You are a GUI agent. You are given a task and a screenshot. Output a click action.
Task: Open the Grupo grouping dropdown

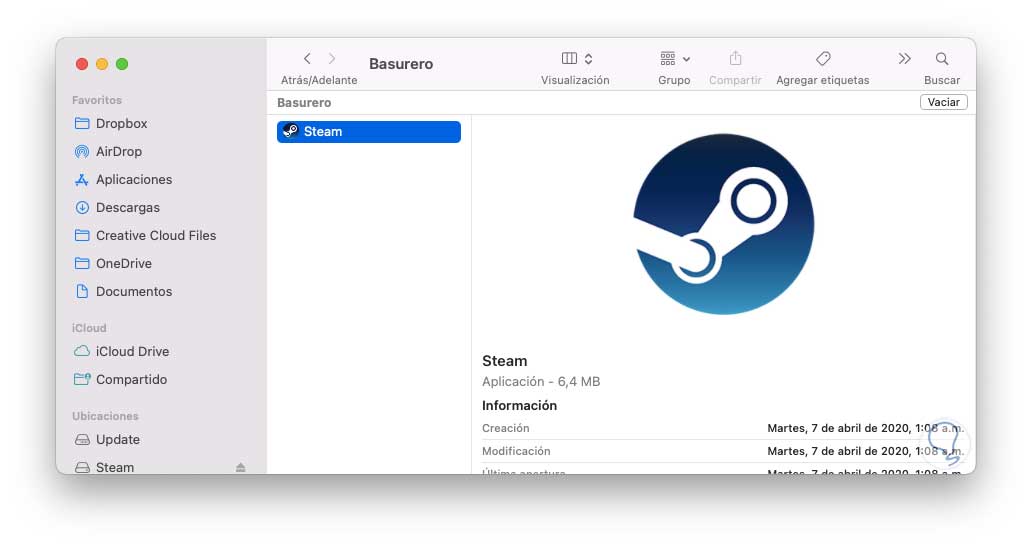click(675, 59)
